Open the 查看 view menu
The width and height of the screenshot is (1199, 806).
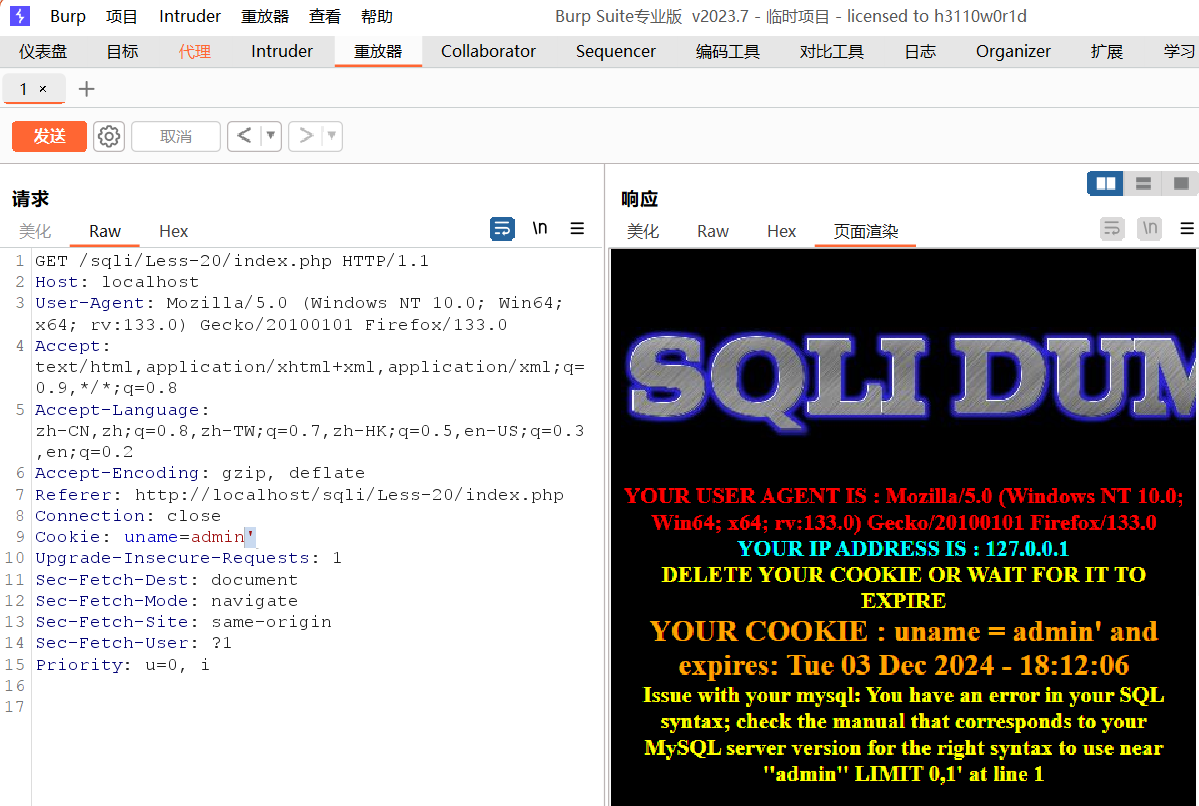[325, 16]
